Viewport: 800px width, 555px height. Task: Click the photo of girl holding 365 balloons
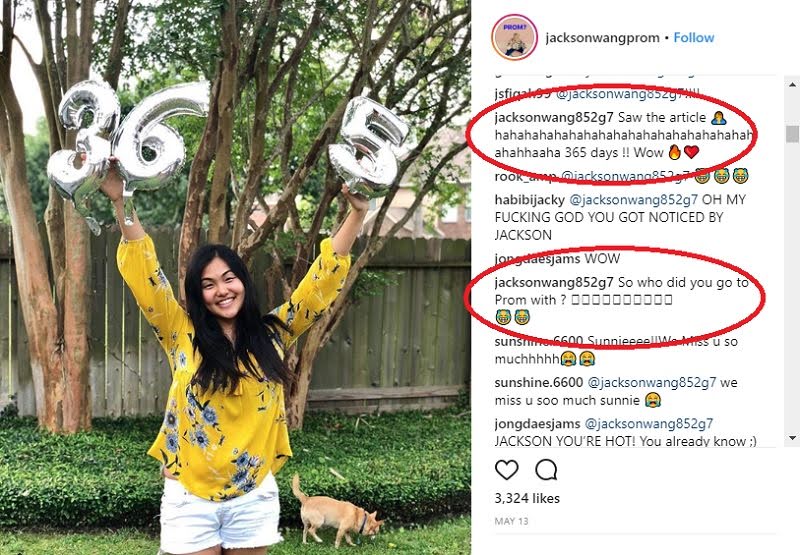point(235,278)
